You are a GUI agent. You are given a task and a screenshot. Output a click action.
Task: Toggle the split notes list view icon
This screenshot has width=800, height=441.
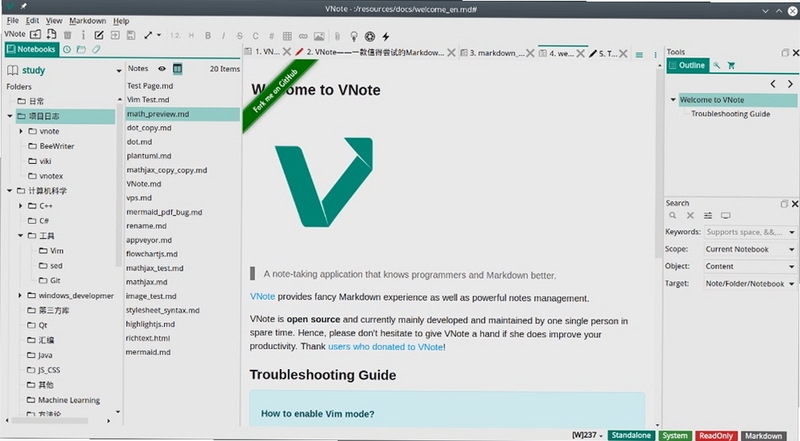(177, 68)
